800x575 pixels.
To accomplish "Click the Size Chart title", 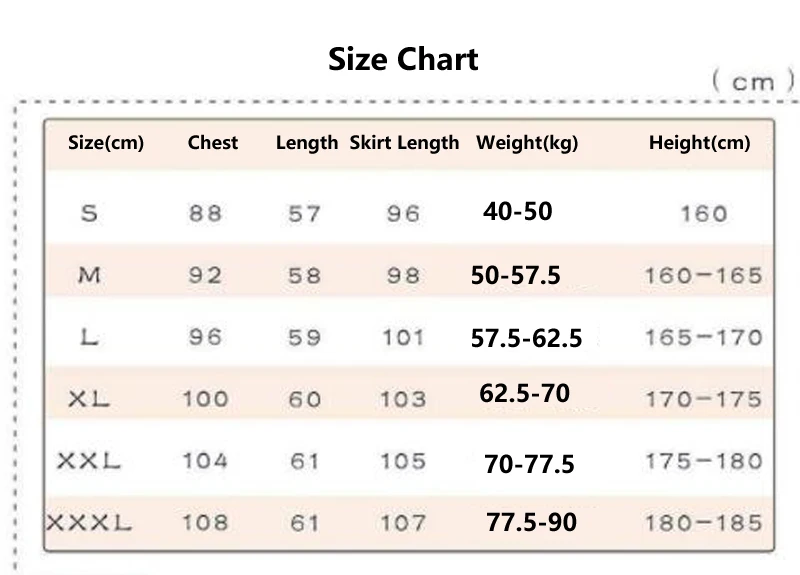I will tap(403, 59).
